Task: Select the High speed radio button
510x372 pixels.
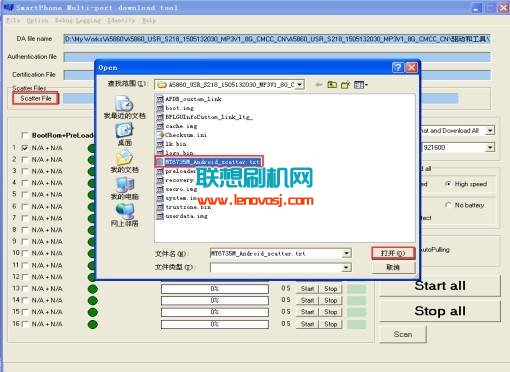Action: (449, 184)
